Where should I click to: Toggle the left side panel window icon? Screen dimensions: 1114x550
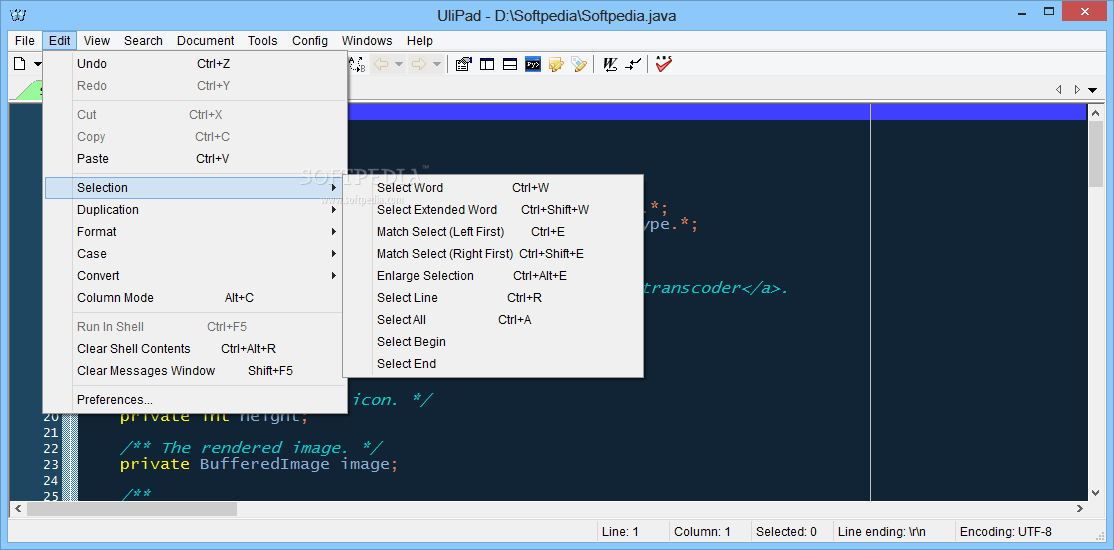pyautogui.click(x=487, y=65)
